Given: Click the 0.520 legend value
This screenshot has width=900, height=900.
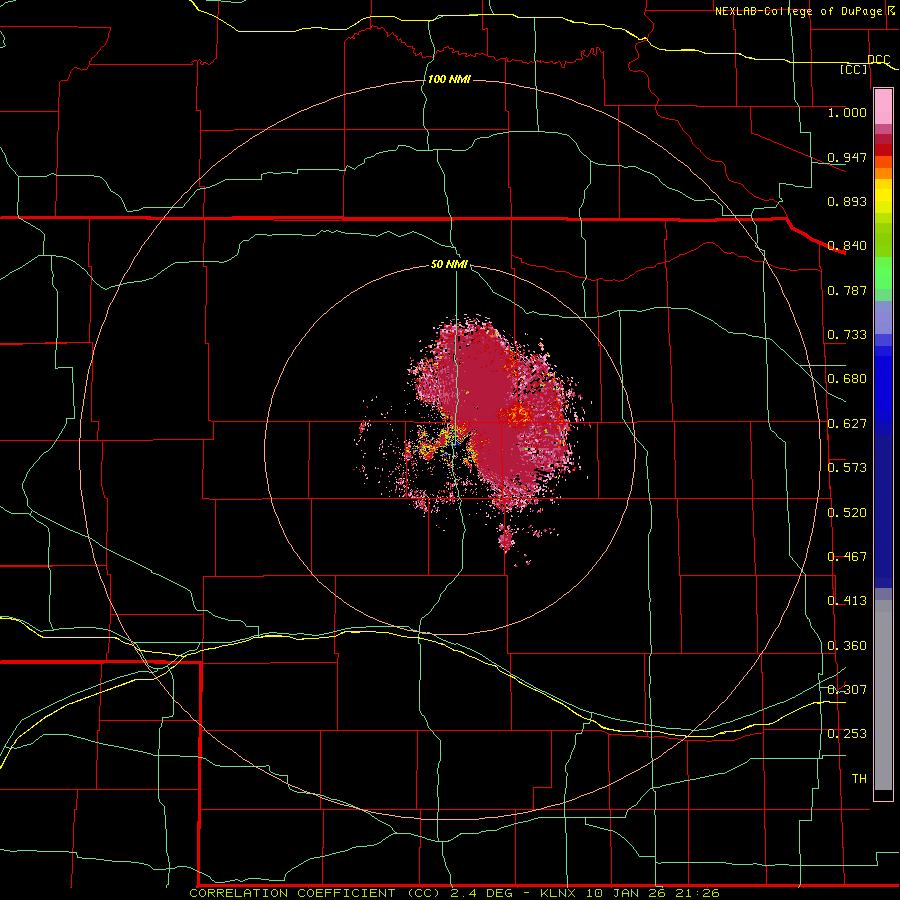Looking at the screenshot, I should (847, 512).
